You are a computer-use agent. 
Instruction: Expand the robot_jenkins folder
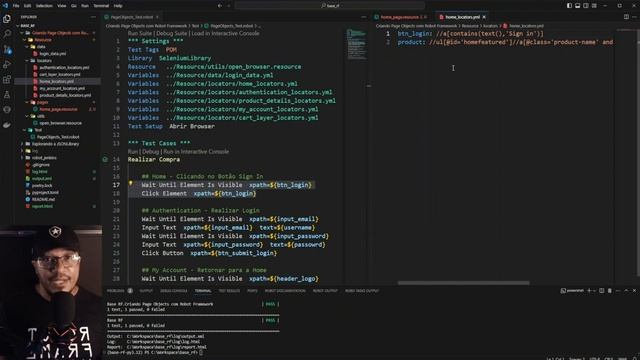tap(22, 158)
